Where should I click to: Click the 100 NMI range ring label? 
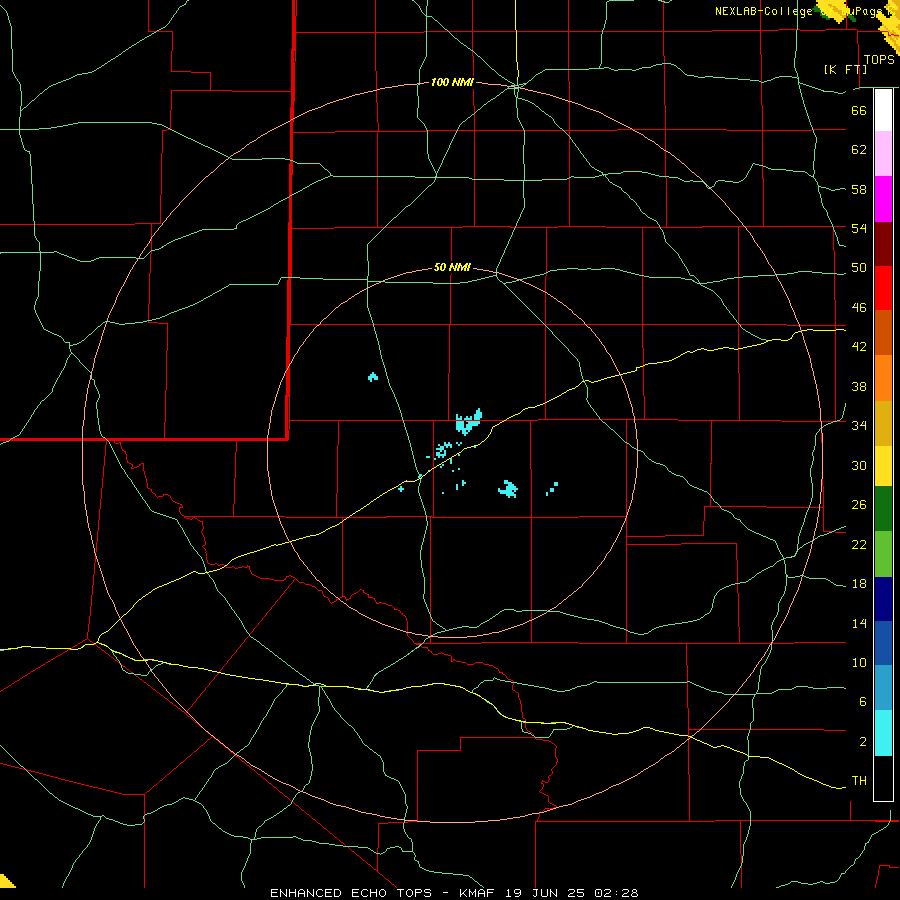click(452, 83)
